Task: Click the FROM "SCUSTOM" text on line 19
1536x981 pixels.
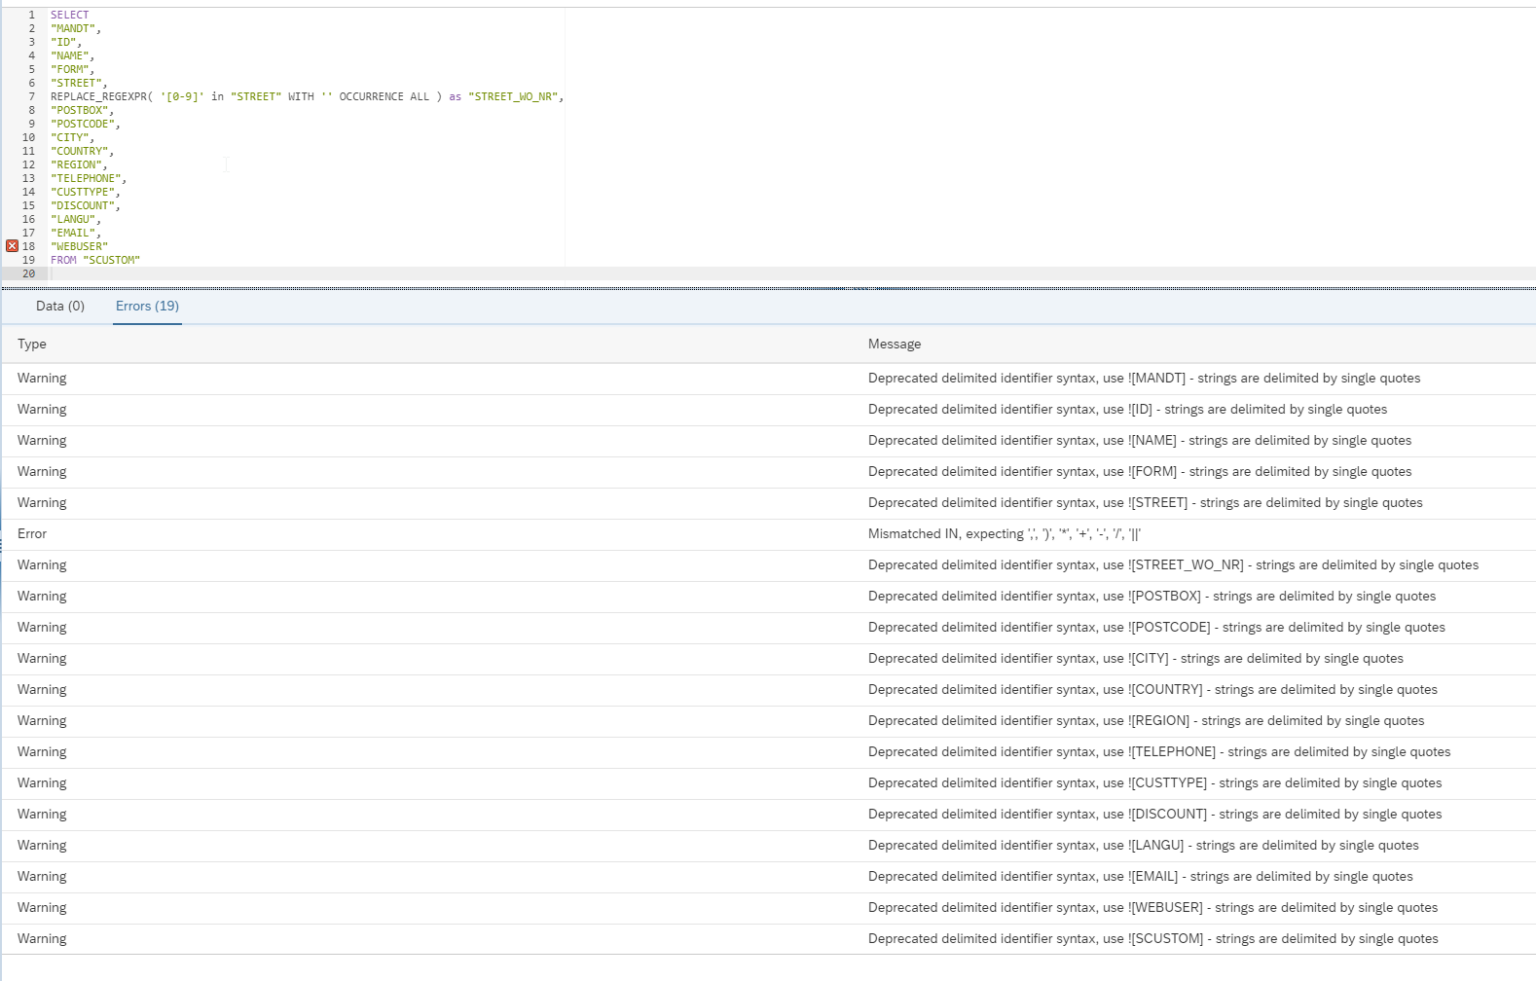Action: pyautogui.click(x=95, y=259)
